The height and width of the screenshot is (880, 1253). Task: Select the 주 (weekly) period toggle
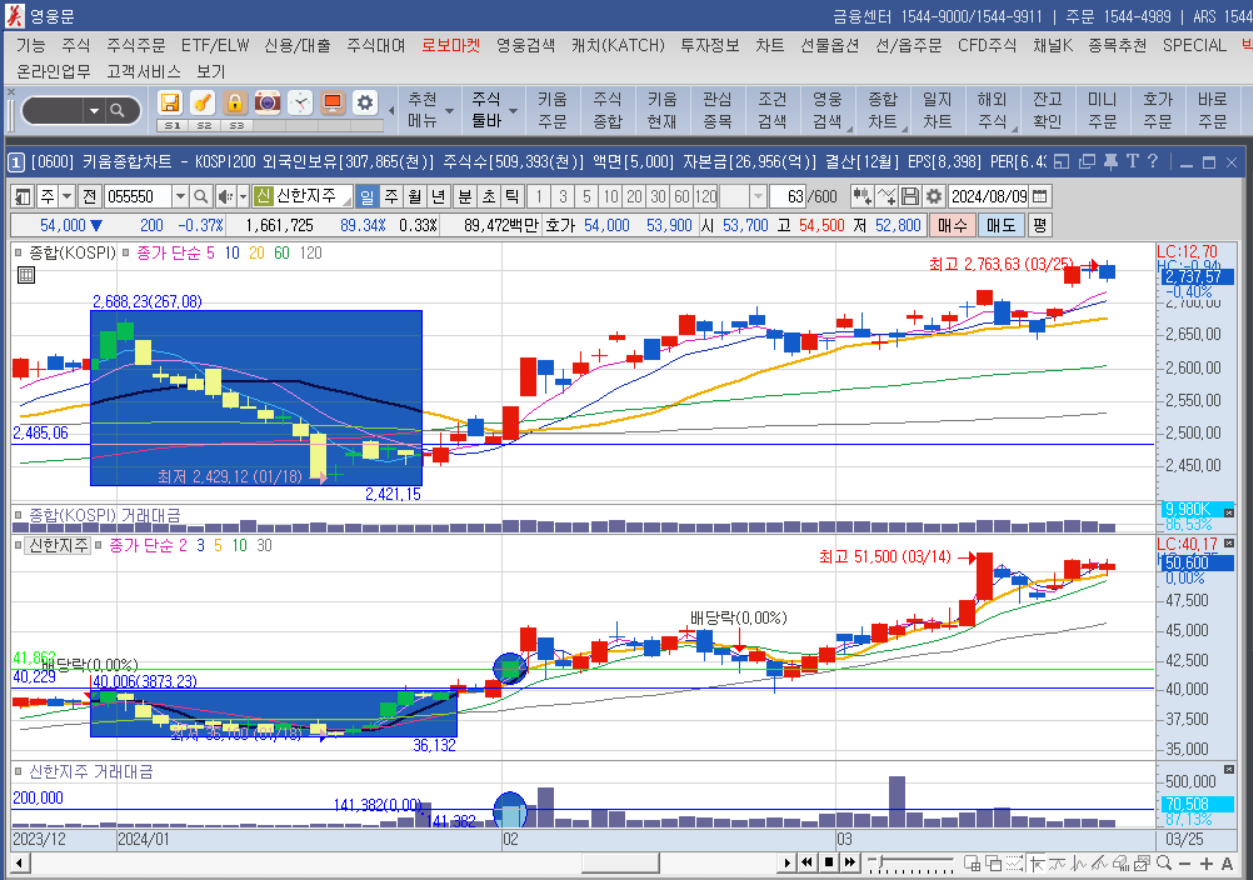click(x=391, y=196)
